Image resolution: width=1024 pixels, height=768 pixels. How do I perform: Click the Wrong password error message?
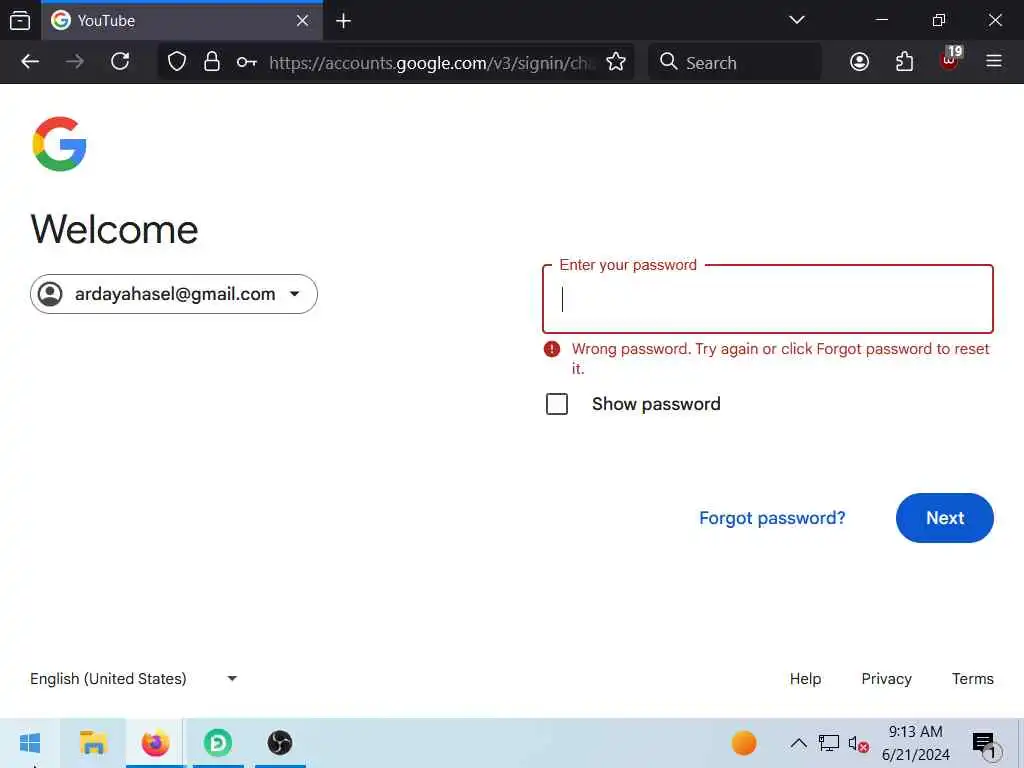coord(780,359)
